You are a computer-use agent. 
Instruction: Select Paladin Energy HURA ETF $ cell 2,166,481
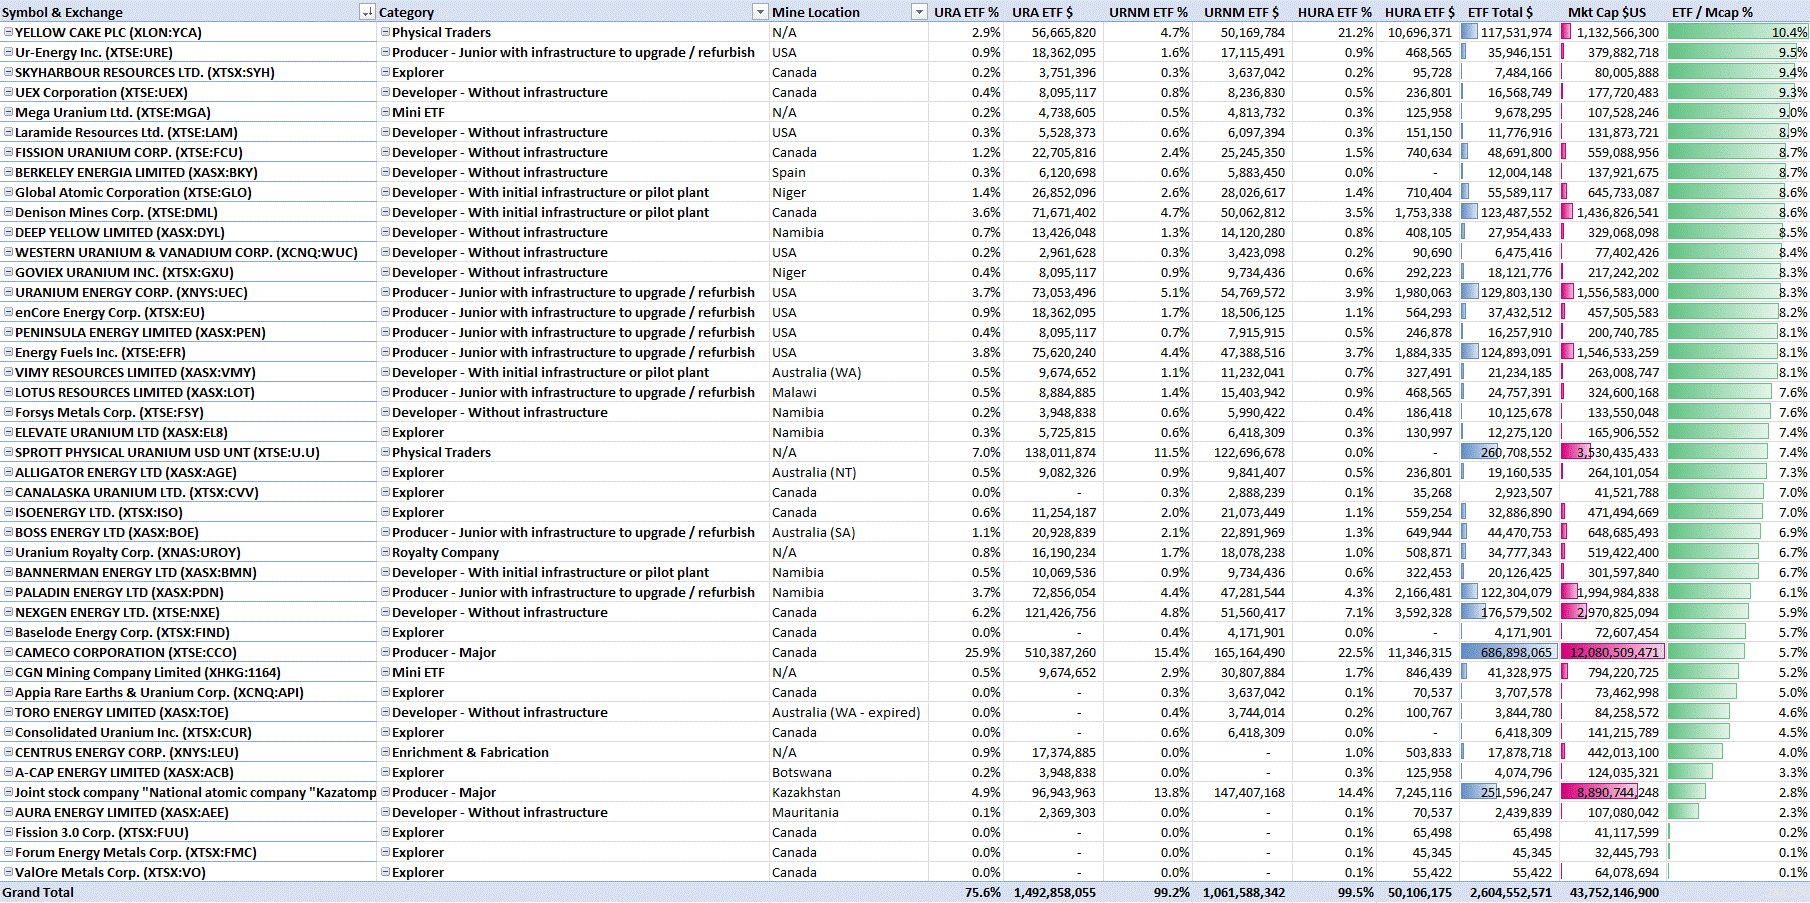[x=1418, y=592]
